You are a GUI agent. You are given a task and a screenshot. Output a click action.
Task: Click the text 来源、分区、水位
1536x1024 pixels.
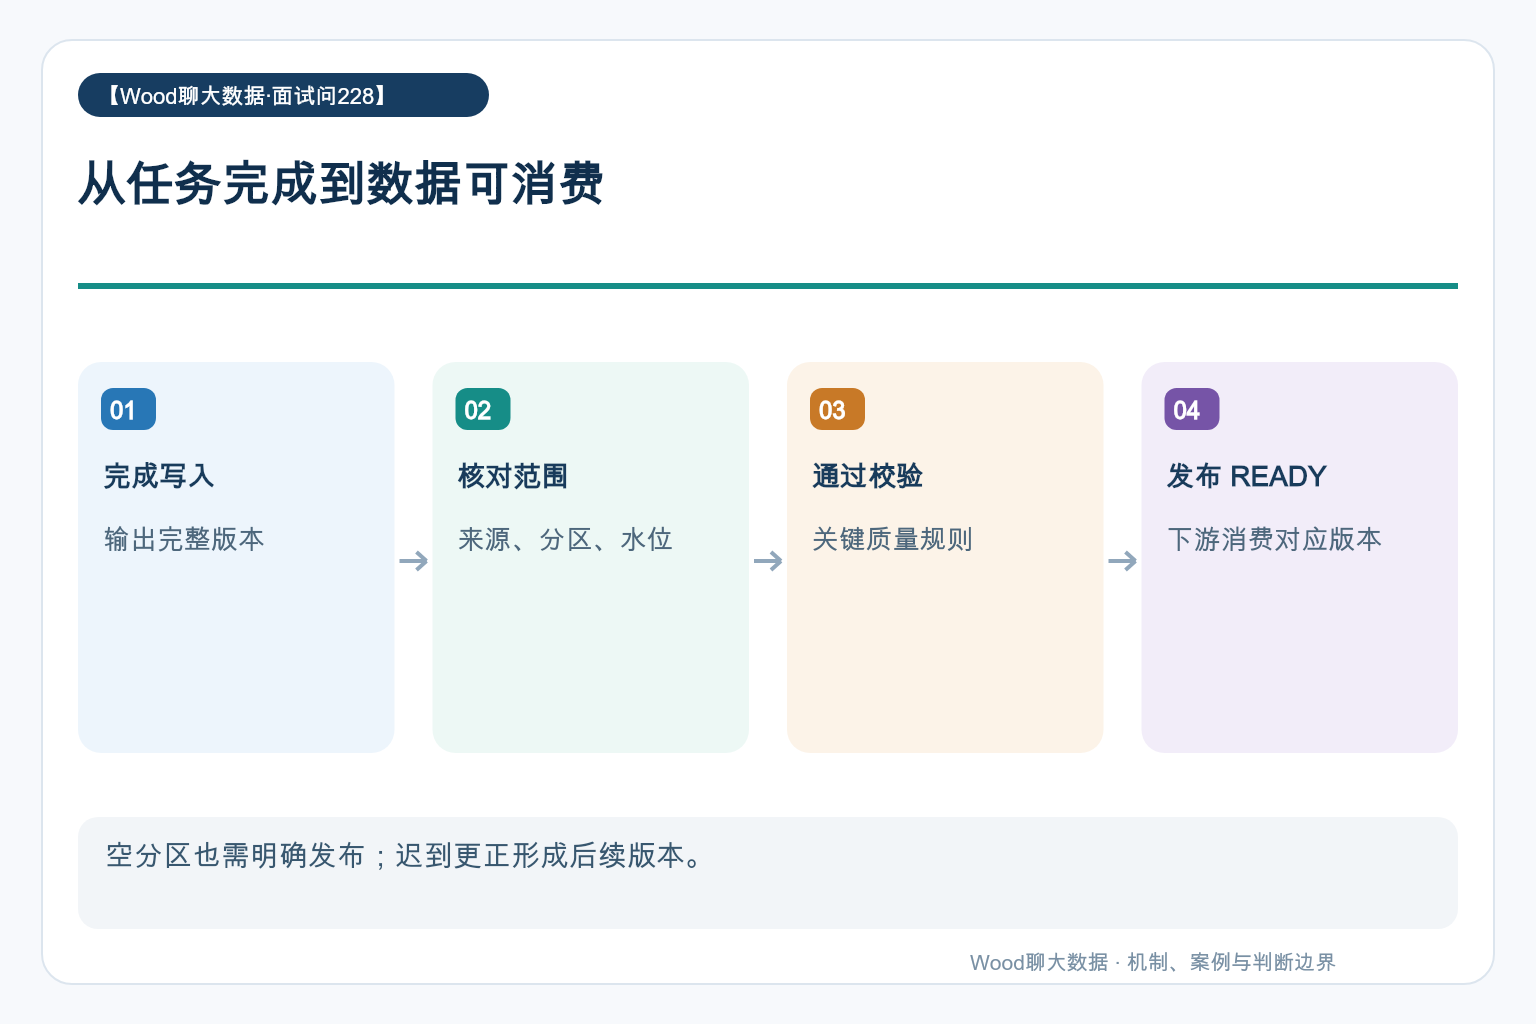565,539
